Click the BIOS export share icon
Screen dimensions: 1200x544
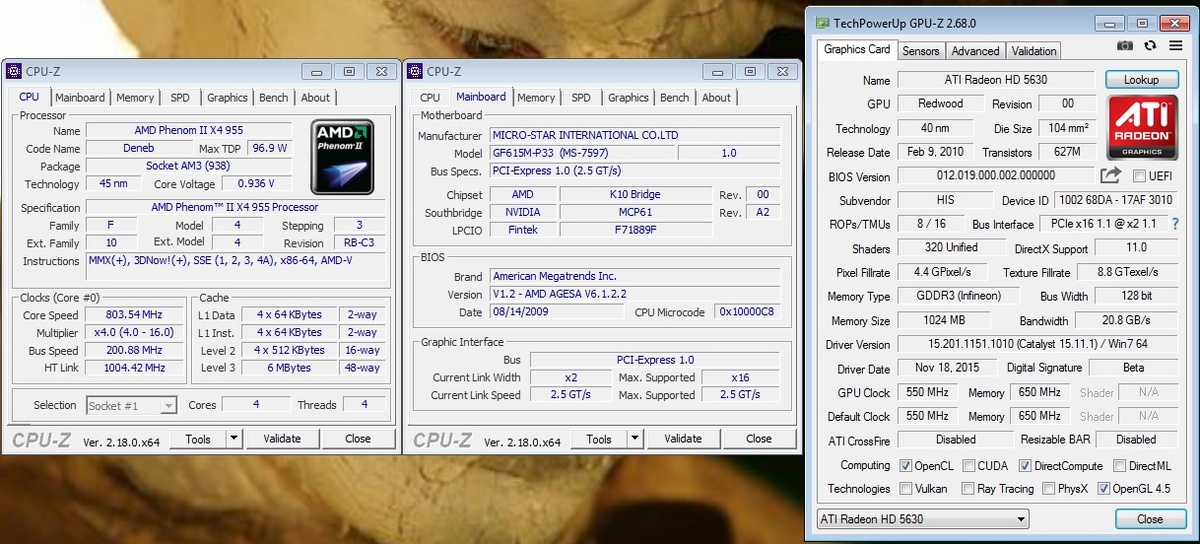[1111, 176]
